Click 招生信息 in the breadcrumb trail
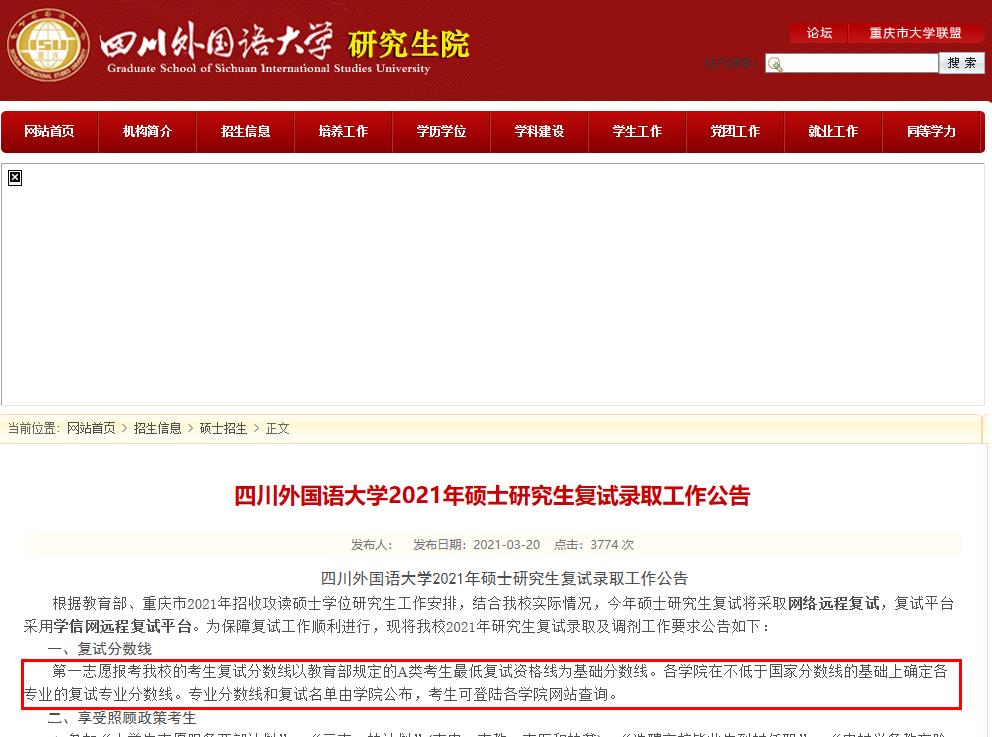This screenshot has height=737, width=992. click(x=157, y=428)
